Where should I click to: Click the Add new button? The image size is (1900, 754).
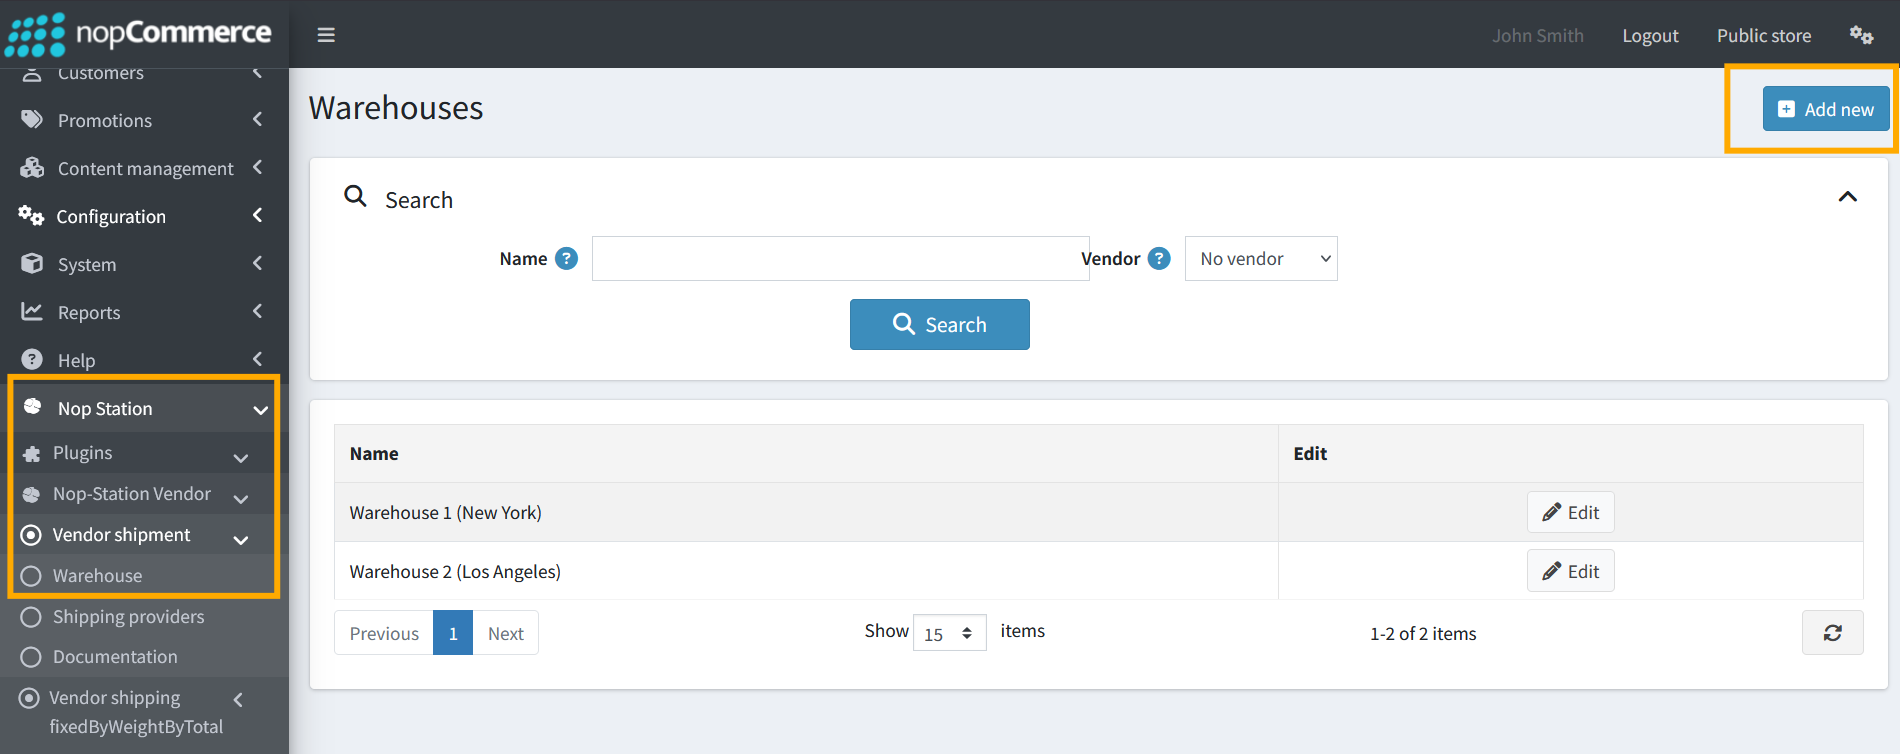pyautogui.click(x=1826, y=109)
